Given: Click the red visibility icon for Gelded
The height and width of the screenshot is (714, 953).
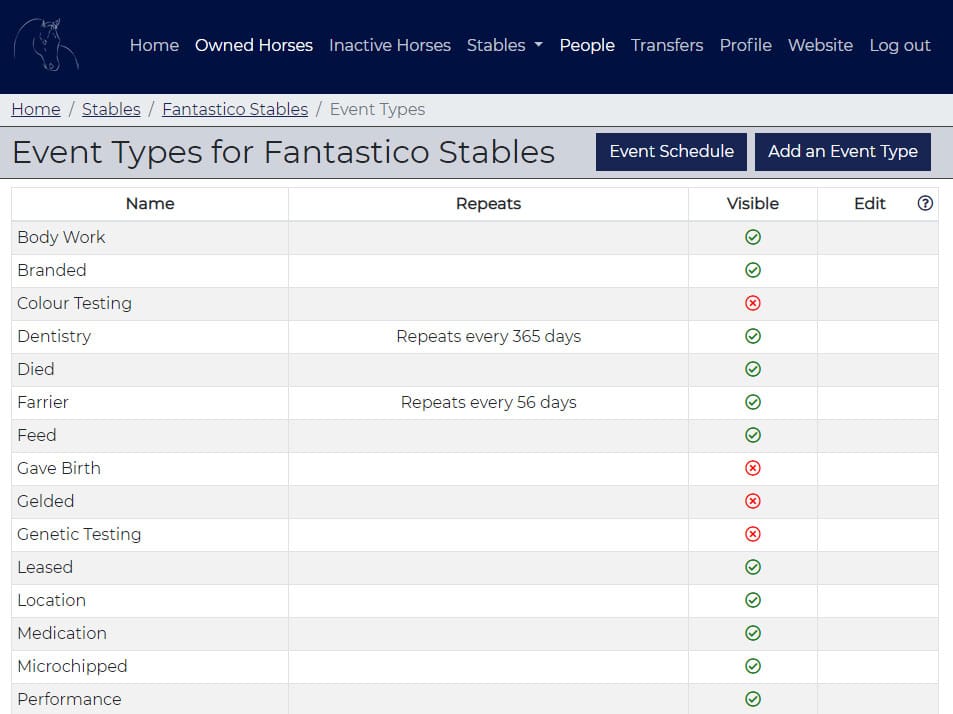Looking at the screenshot, I should tap(752, 501).
